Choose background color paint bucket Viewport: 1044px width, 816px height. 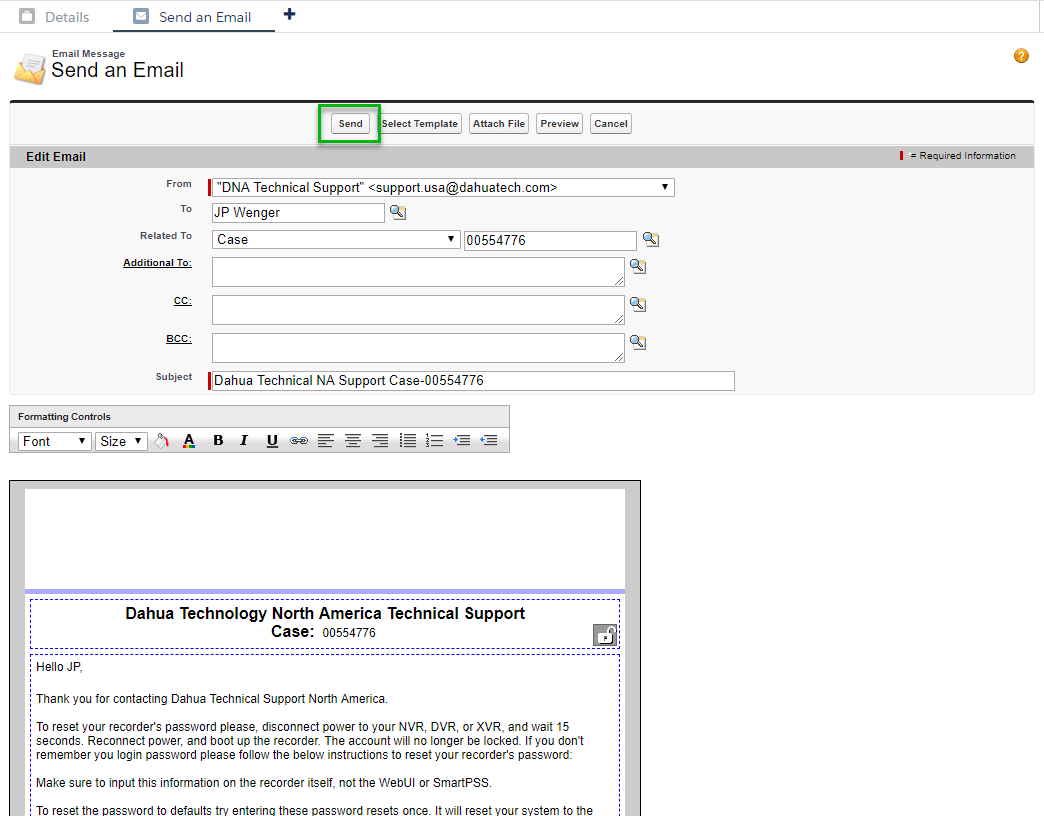point(162,441)
